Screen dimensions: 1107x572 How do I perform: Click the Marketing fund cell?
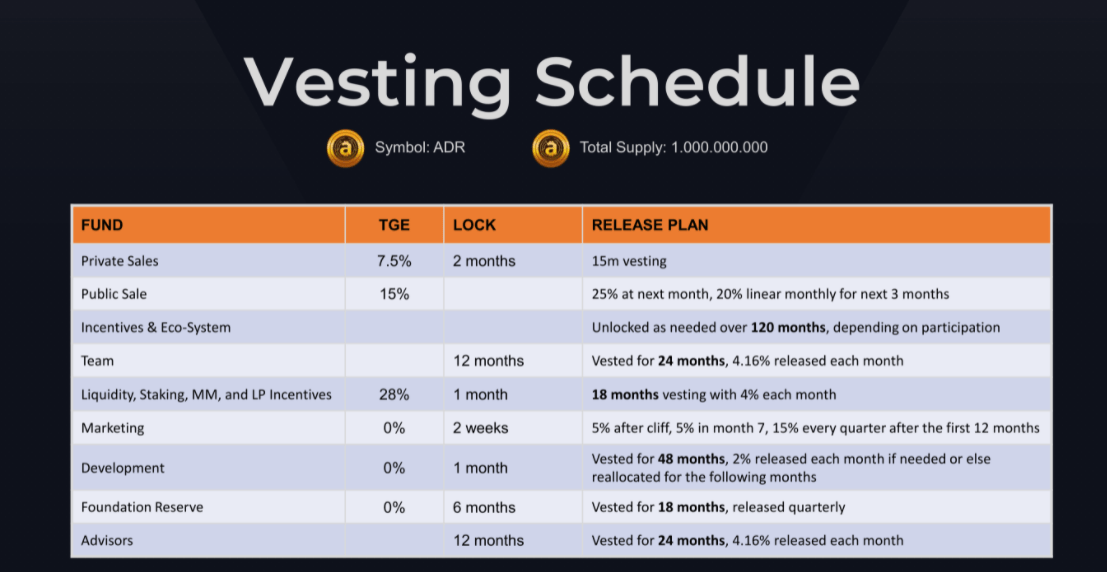pyautogui.click(x=113, y=428)
